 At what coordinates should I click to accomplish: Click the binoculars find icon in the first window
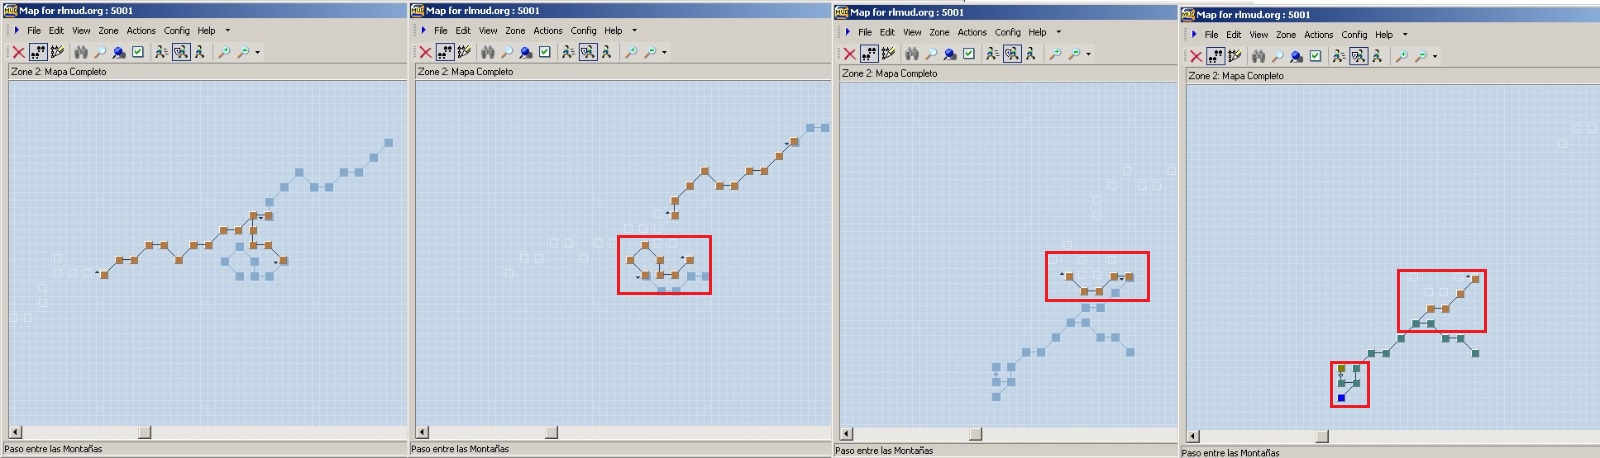(x=81, y=52)
